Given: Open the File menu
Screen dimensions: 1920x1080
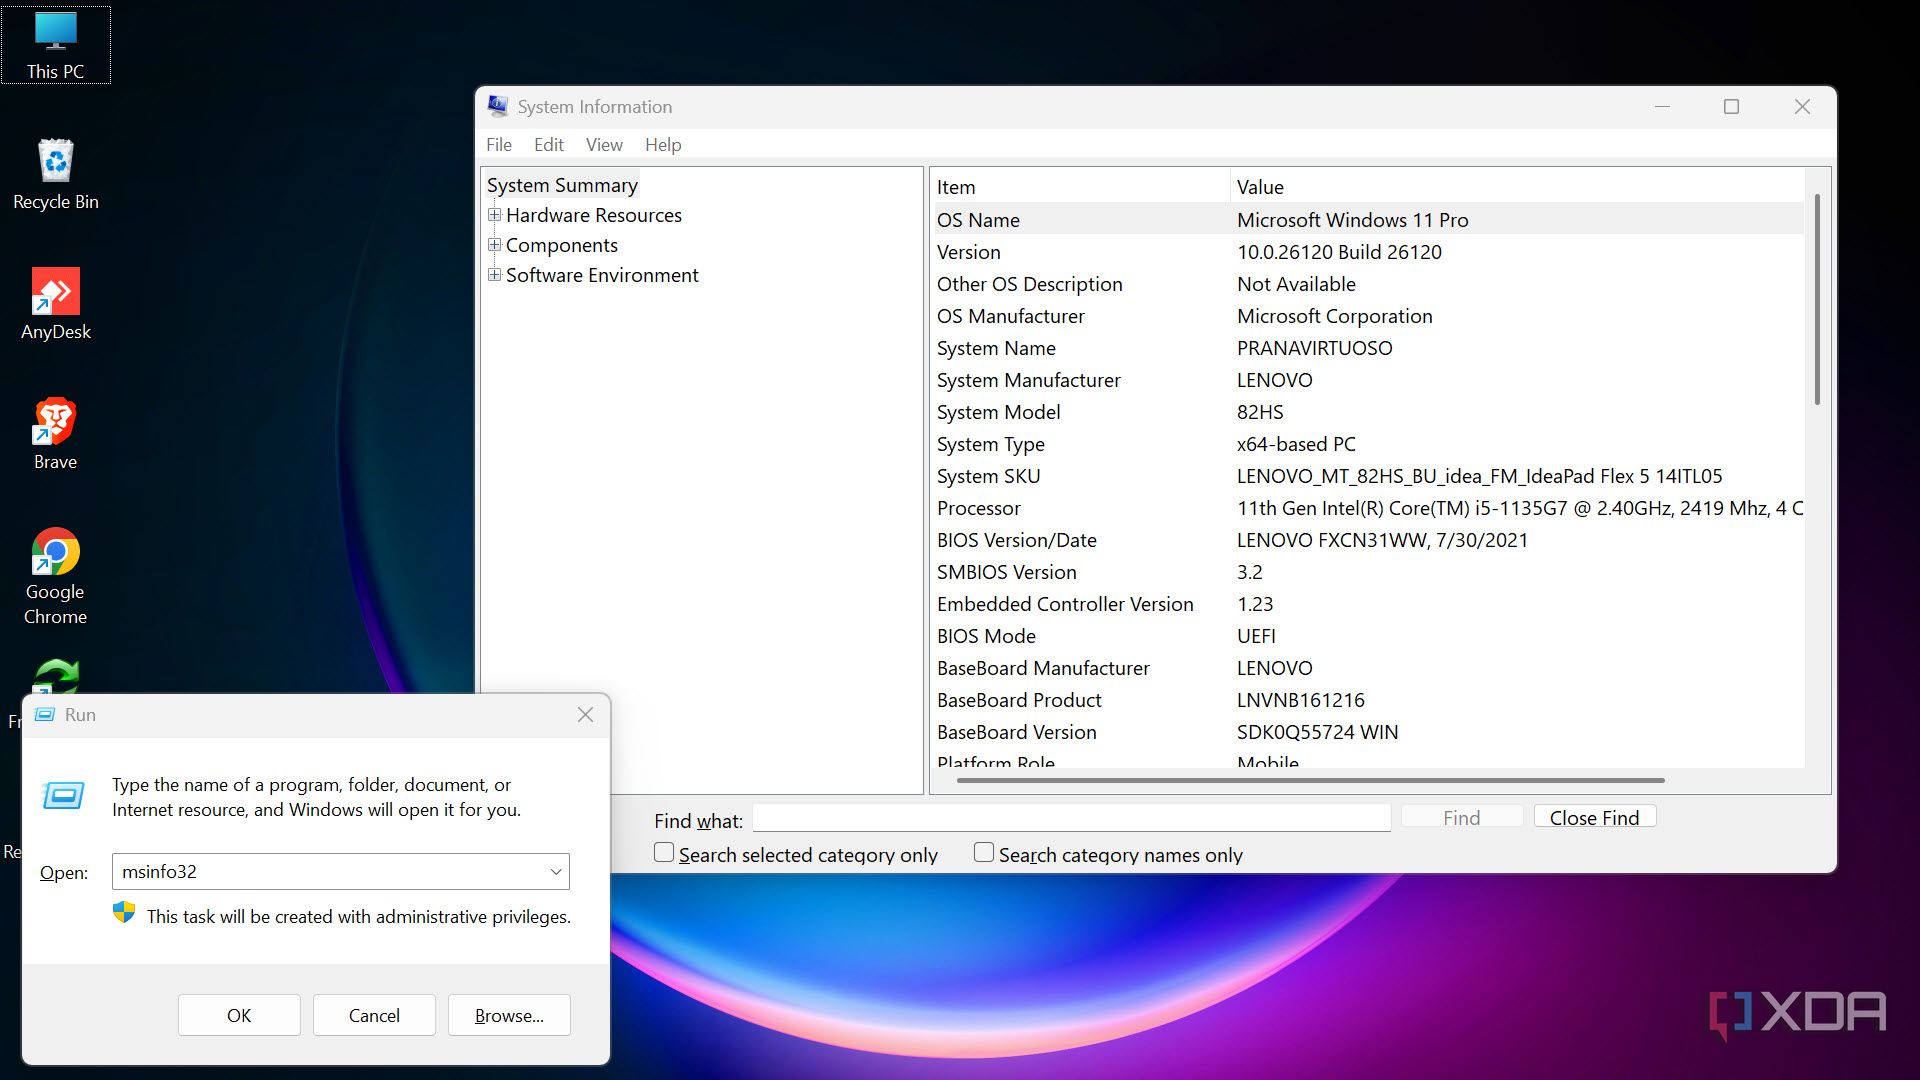Looking at the screenshot, I should click(498, 145).
